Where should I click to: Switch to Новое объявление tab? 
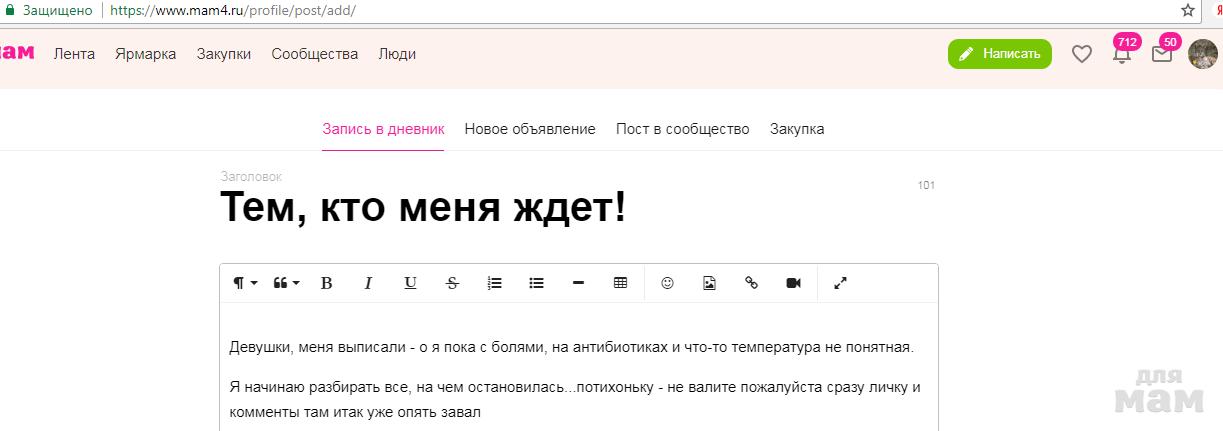pos(530,129)
